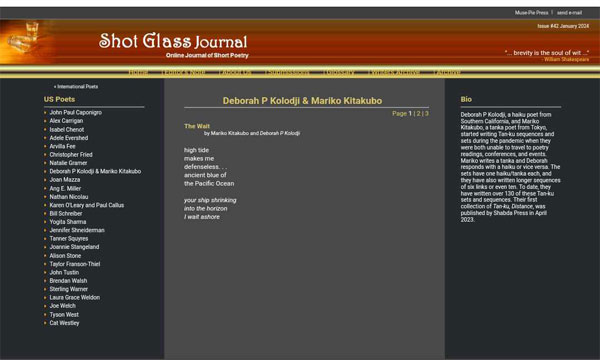Open Karen O'Leary and Paul Callus
The image size is (600, 360).
(x=87, y=205)
